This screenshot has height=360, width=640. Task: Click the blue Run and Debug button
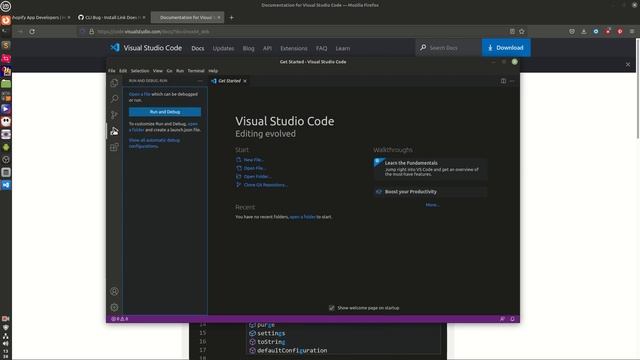[x=165, y=112]
